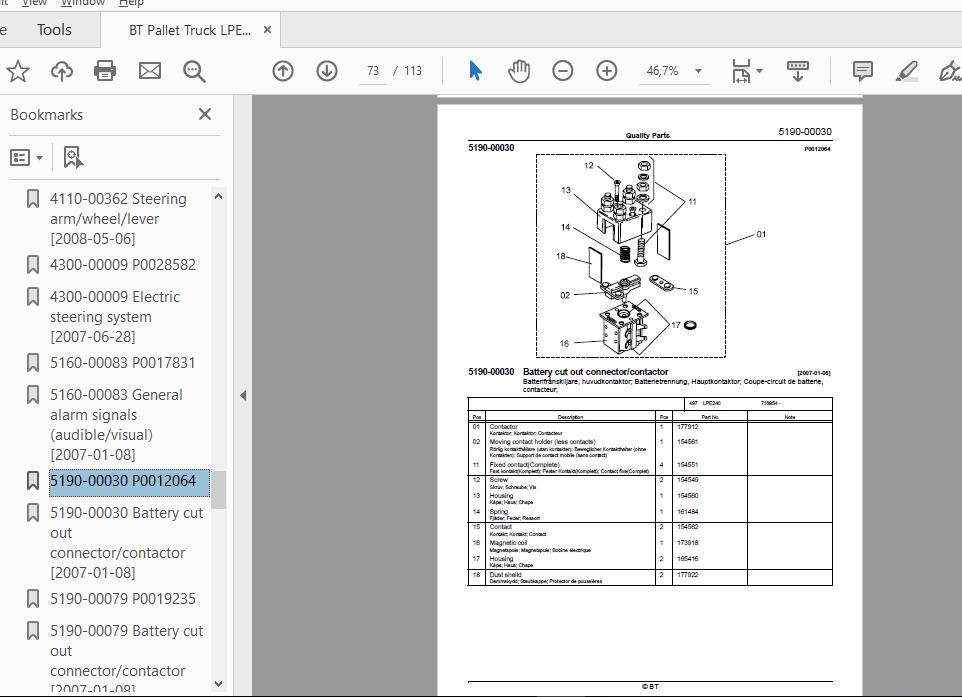
Task: Go to previous page with up arrow
Action: (x=283, y=71)
